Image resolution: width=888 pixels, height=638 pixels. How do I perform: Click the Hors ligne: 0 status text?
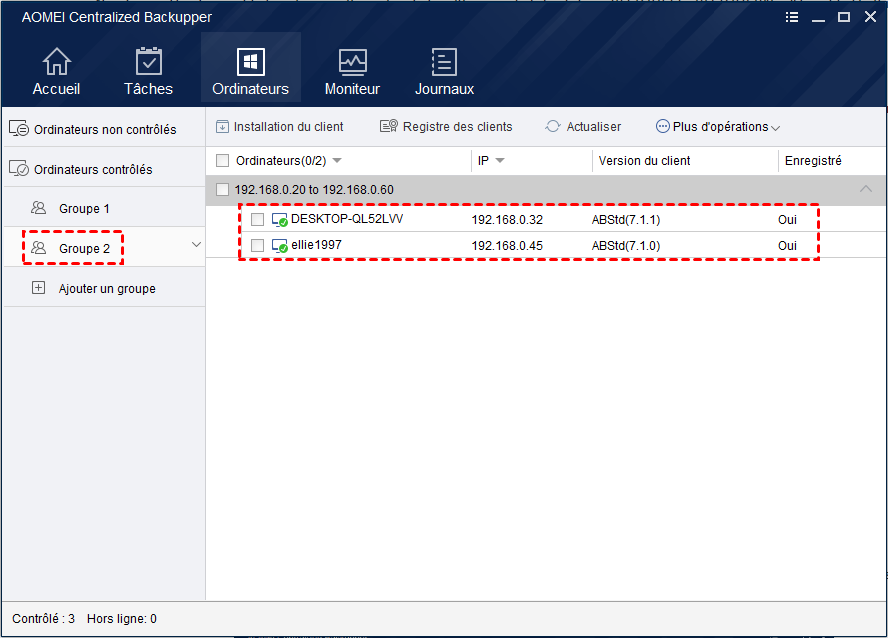point(122,619)
